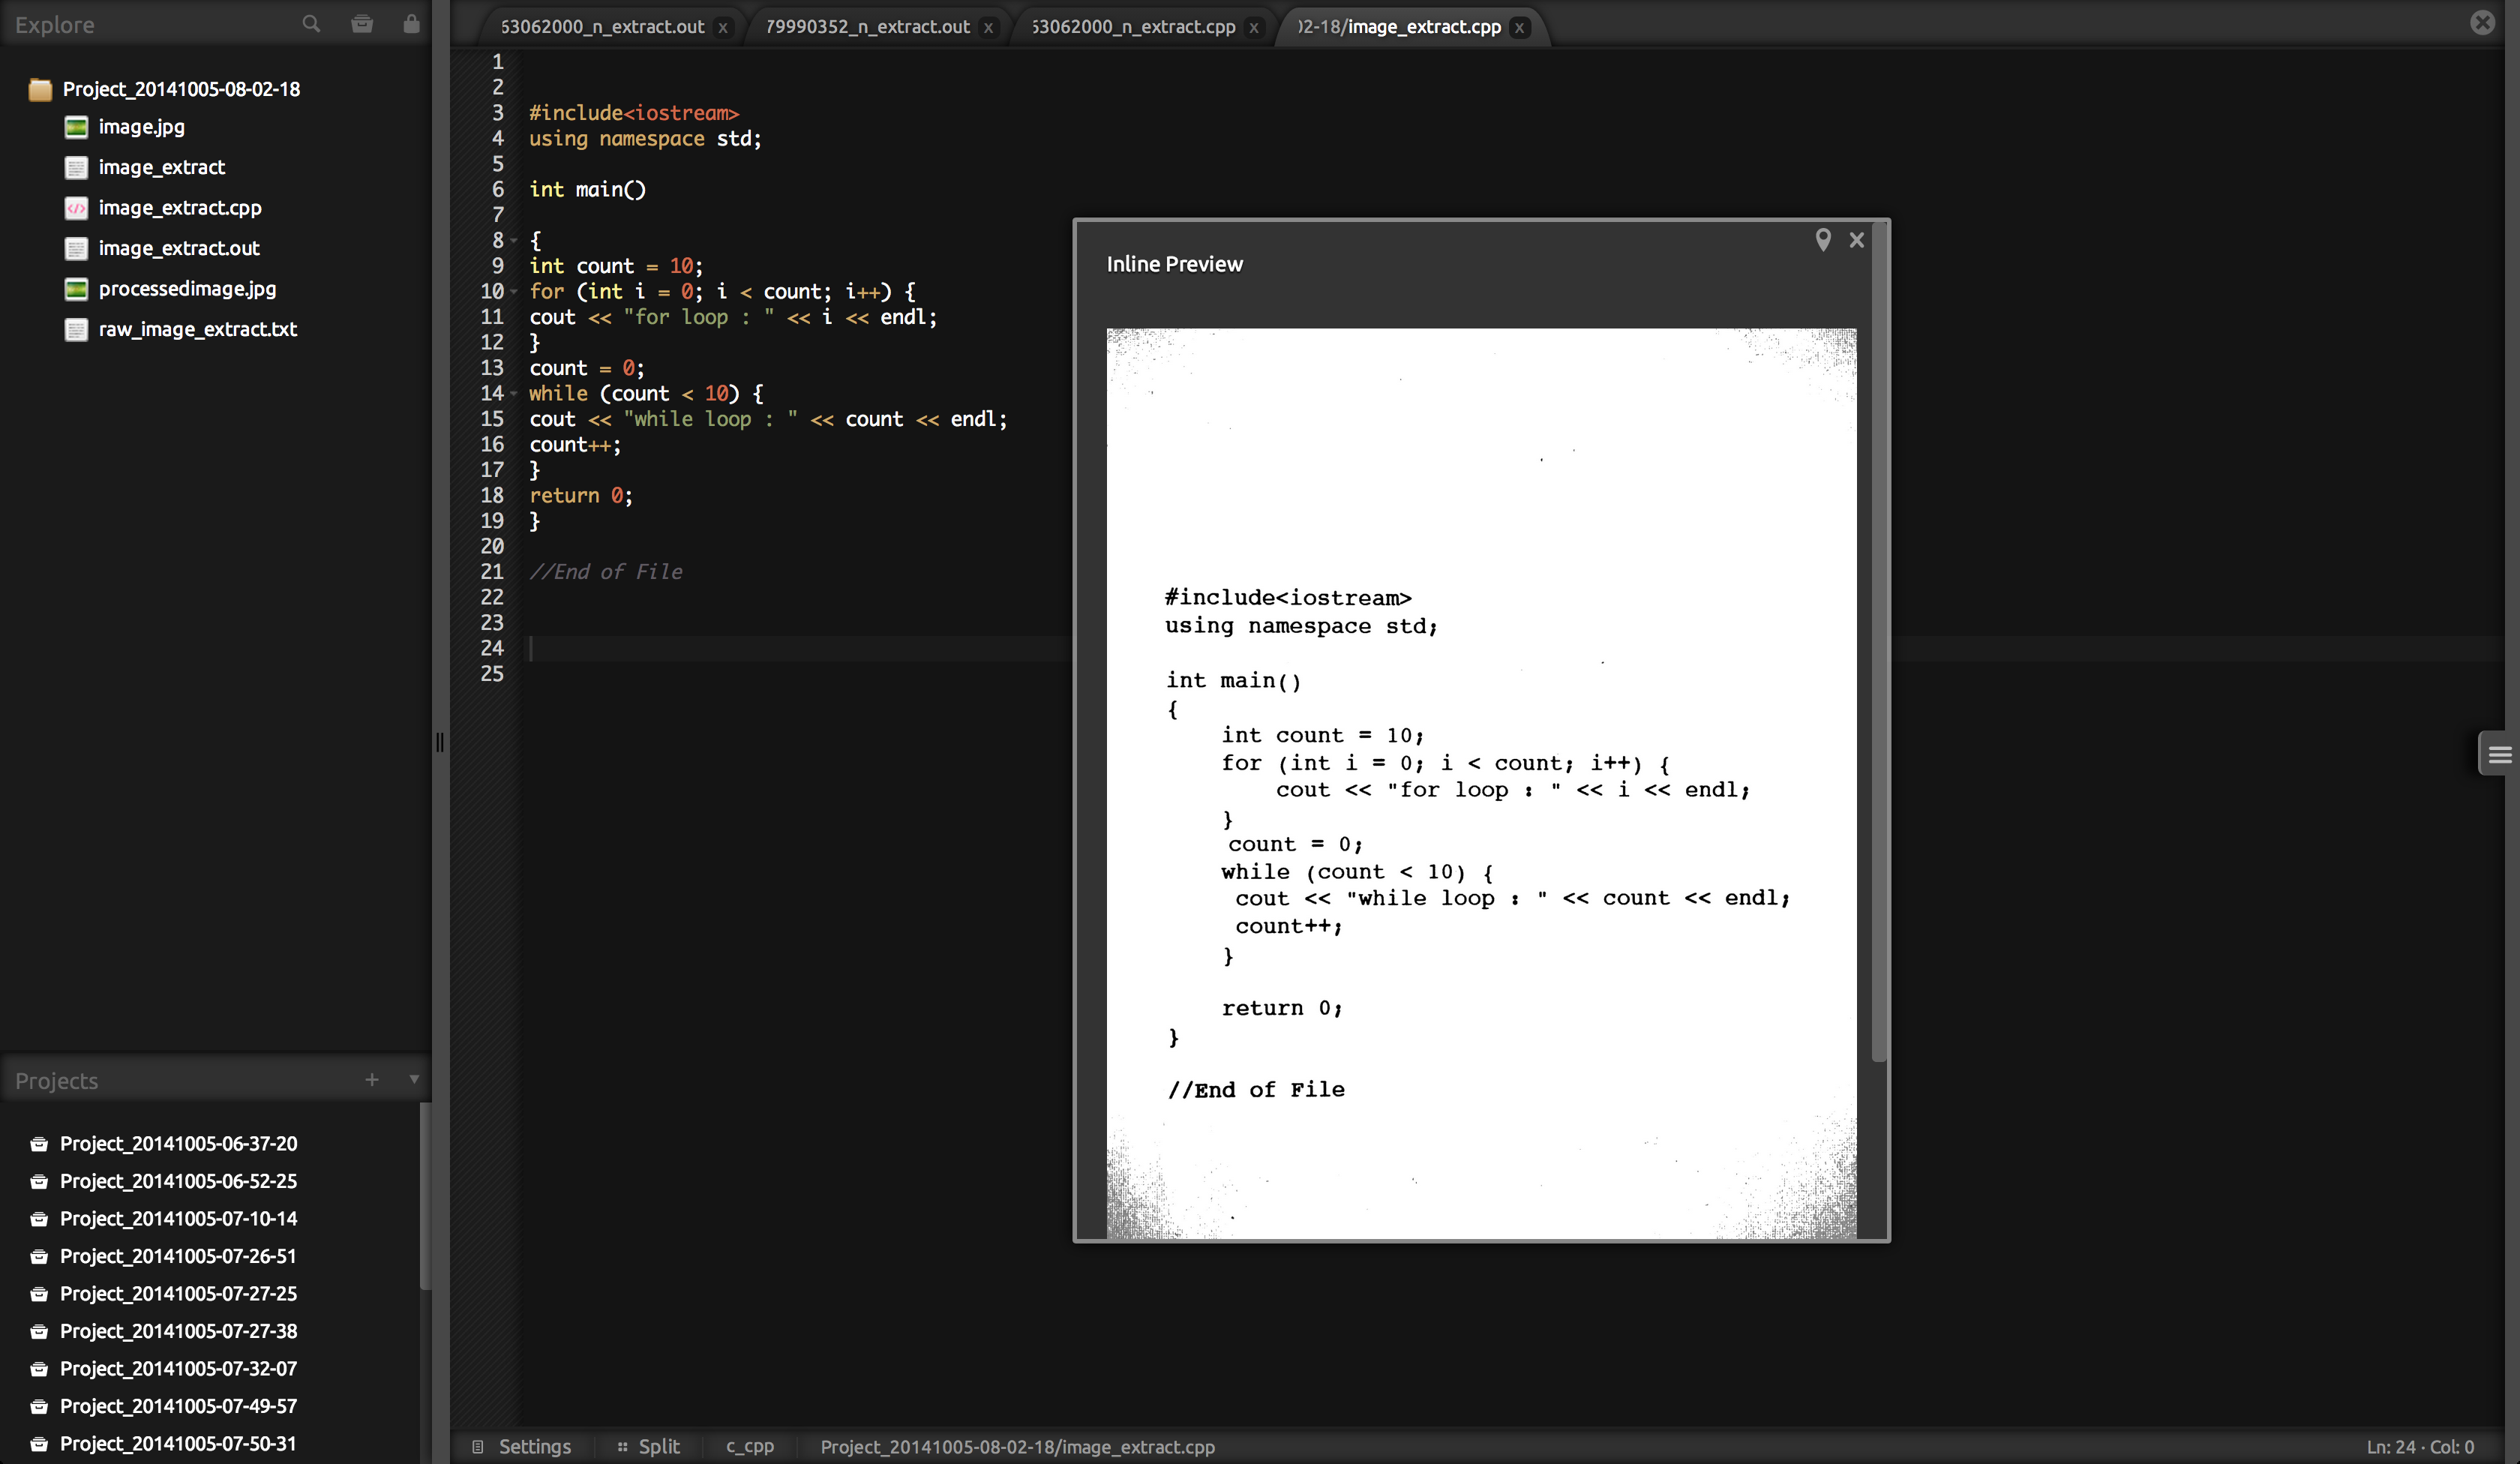
Task: Click Split in the bottom status bar
Action: (658, 1447)
